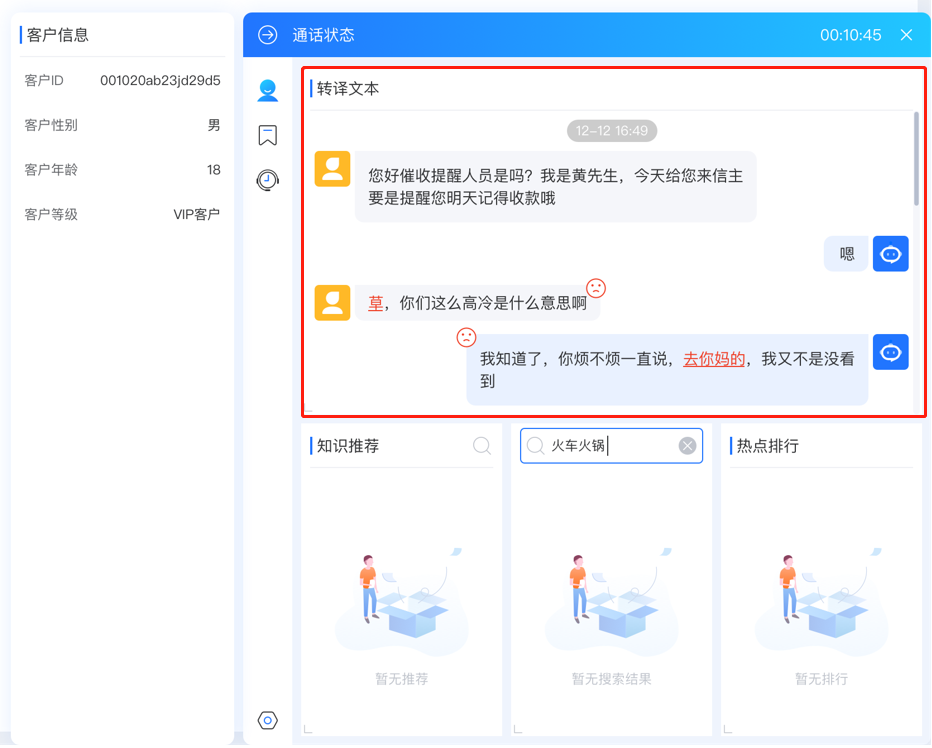The image size is (932, 748).
Task: Click the search icon in 知识推荐 panel
Action: (x=481, y=445)
